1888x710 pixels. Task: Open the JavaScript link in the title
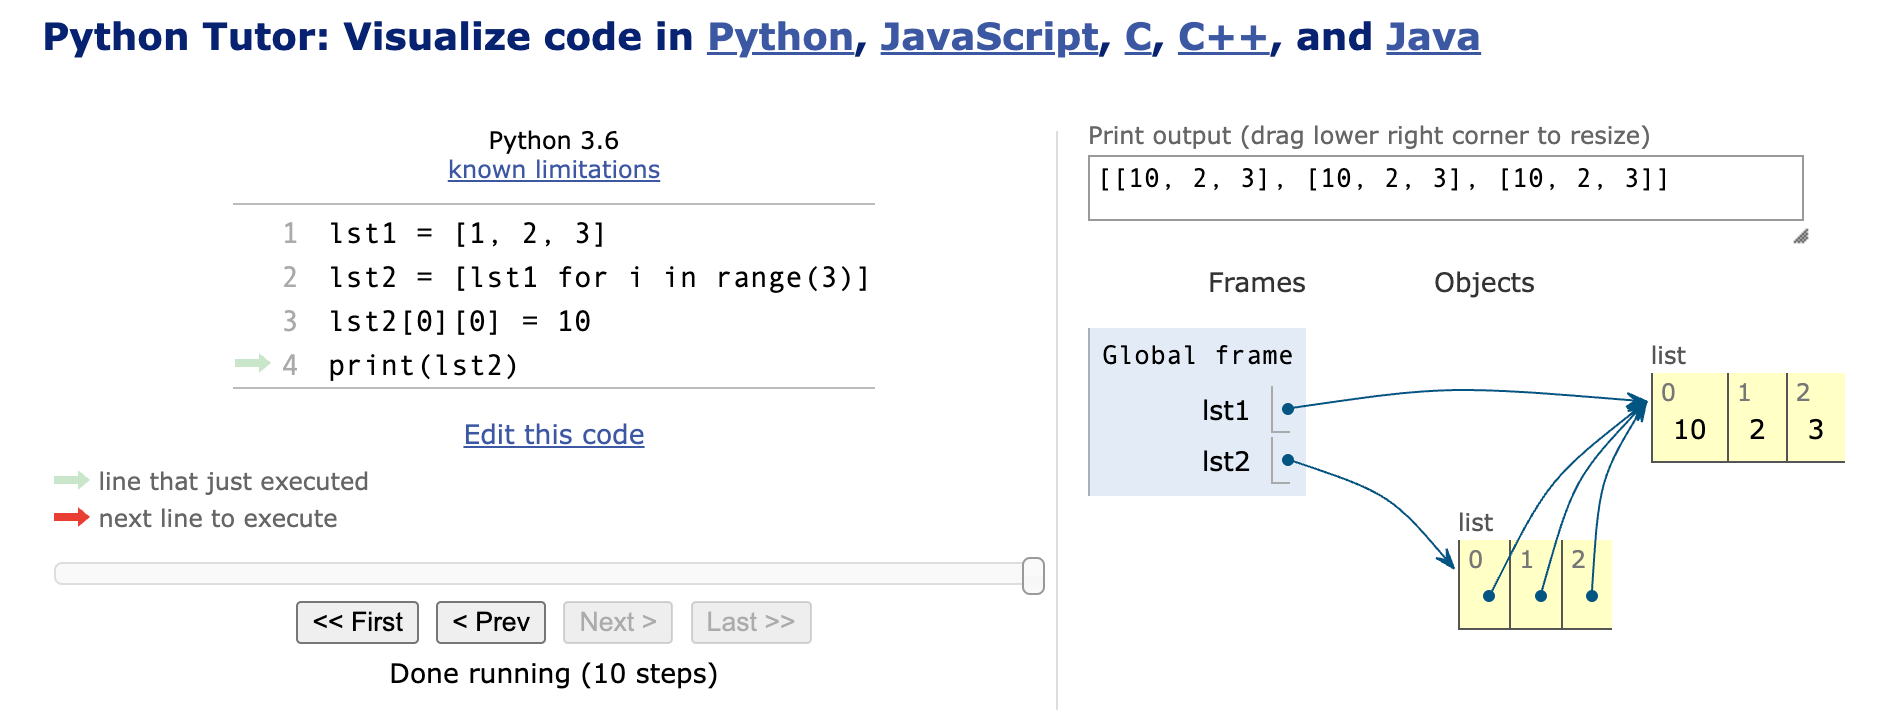989,37
